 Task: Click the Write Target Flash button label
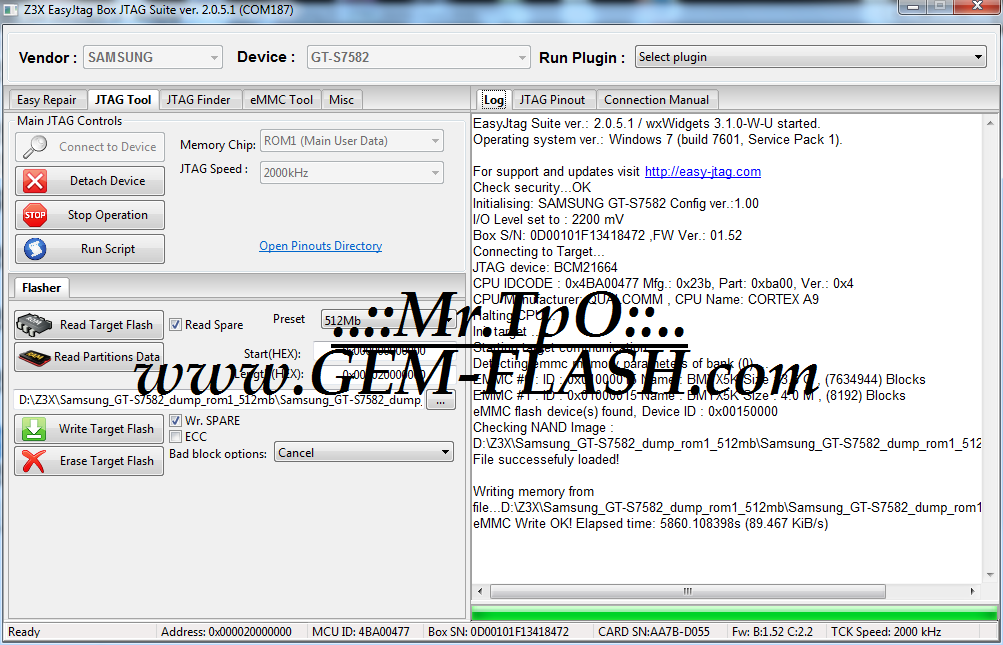[106, 429]
